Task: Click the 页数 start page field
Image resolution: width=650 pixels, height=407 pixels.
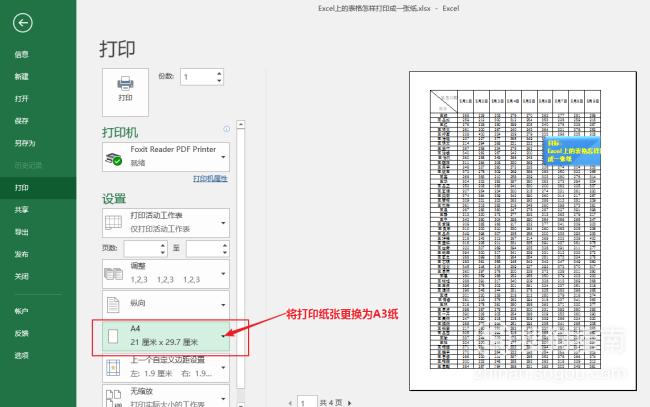Action: pyautogui.click(x=141, y=249)
